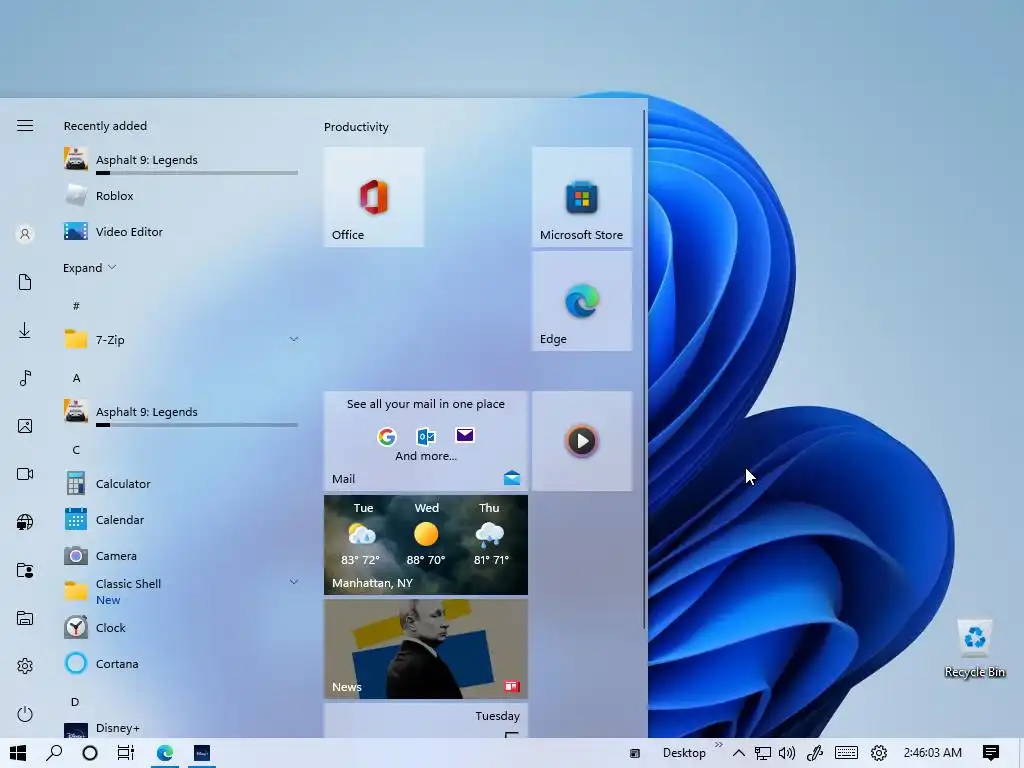1024x768 pixels.
Task: Click the Windows Start button
Action: 18,753
